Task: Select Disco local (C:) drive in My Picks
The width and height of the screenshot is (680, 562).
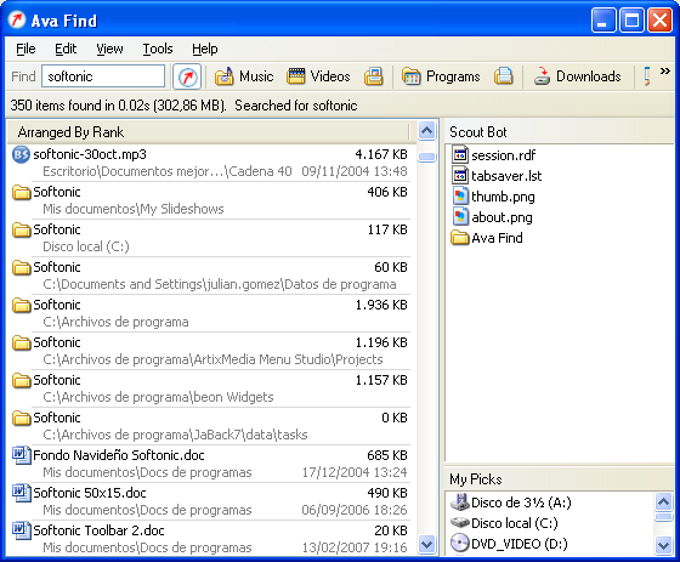Action: 504,523
